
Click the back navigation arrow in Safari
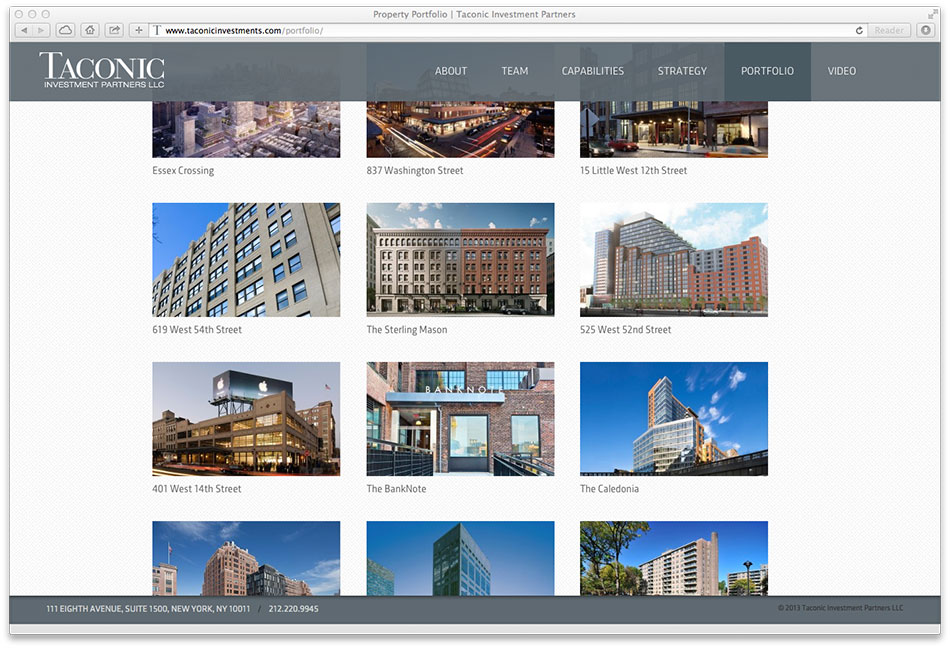(x=24, y=30)
